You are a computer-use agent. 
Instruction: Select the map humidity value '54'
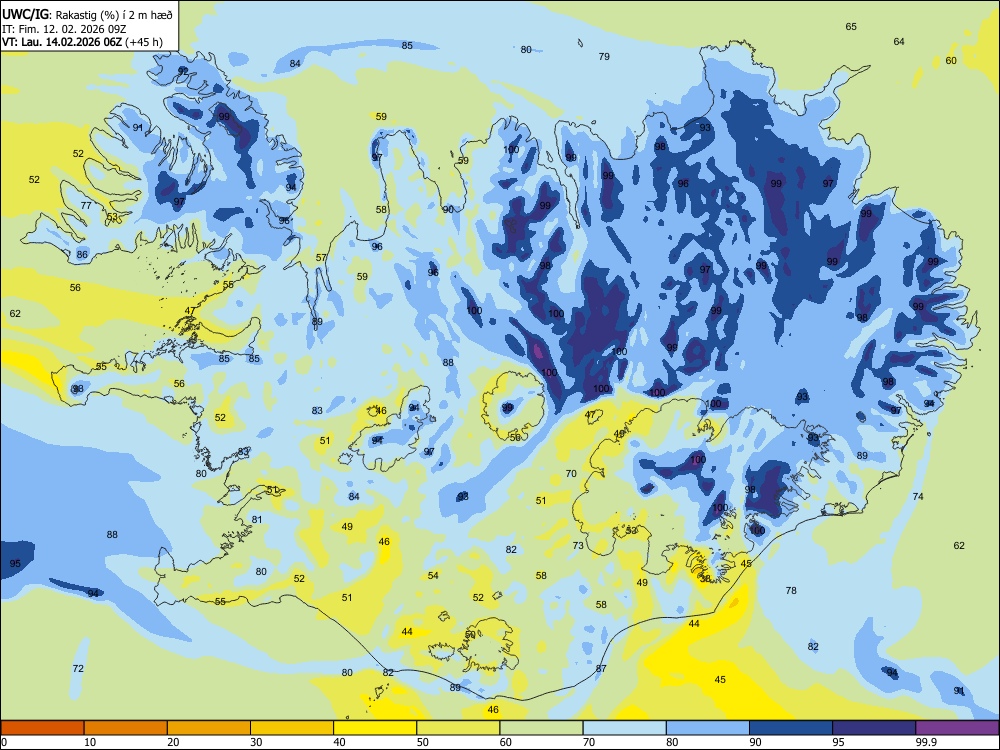433,575
